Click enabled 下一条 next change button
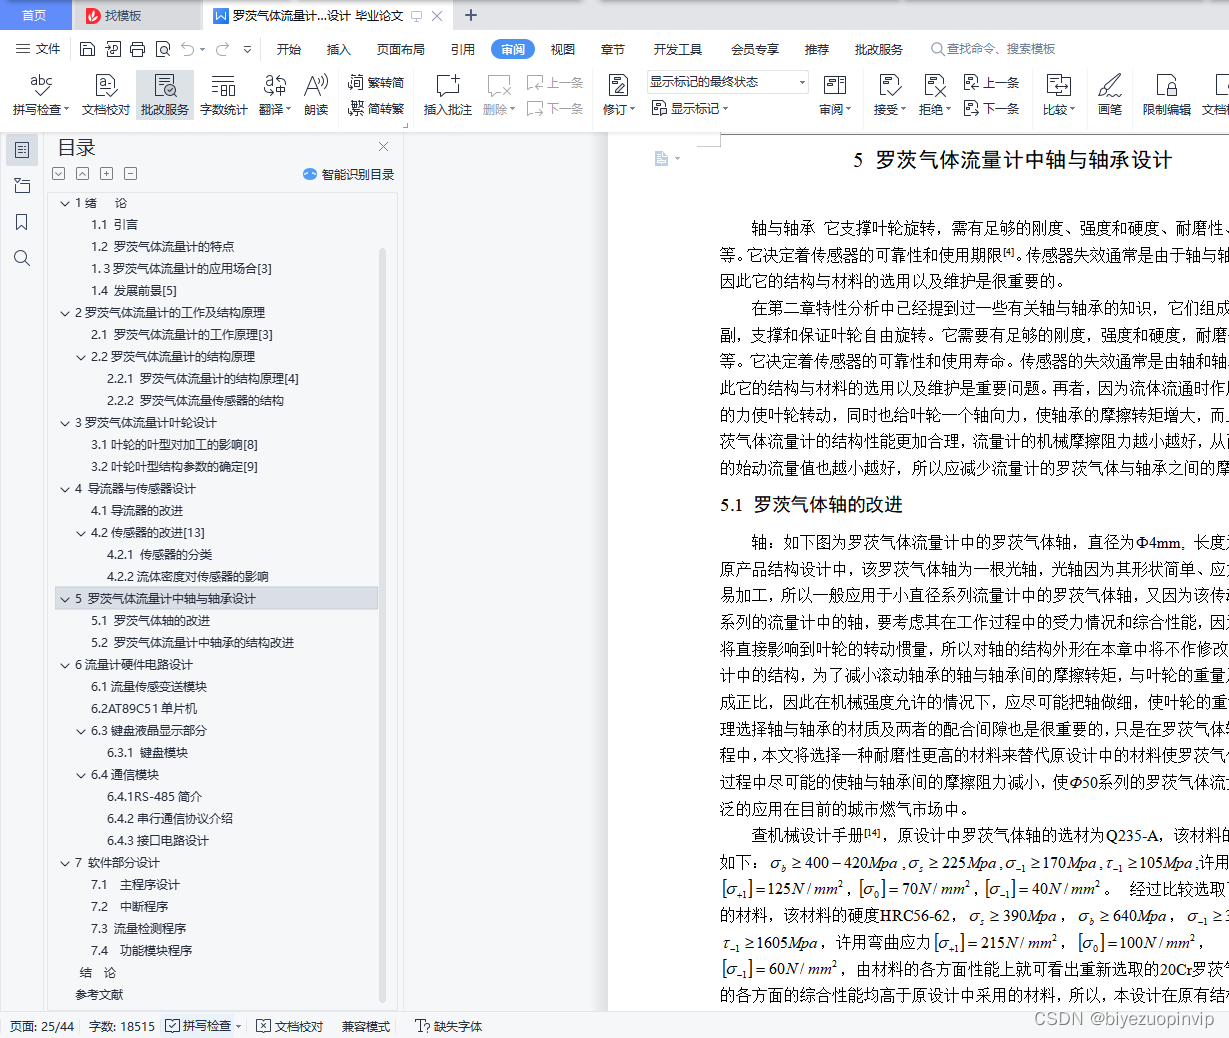The width and height of the screenshot is (1229, 1038). point(991,108)
